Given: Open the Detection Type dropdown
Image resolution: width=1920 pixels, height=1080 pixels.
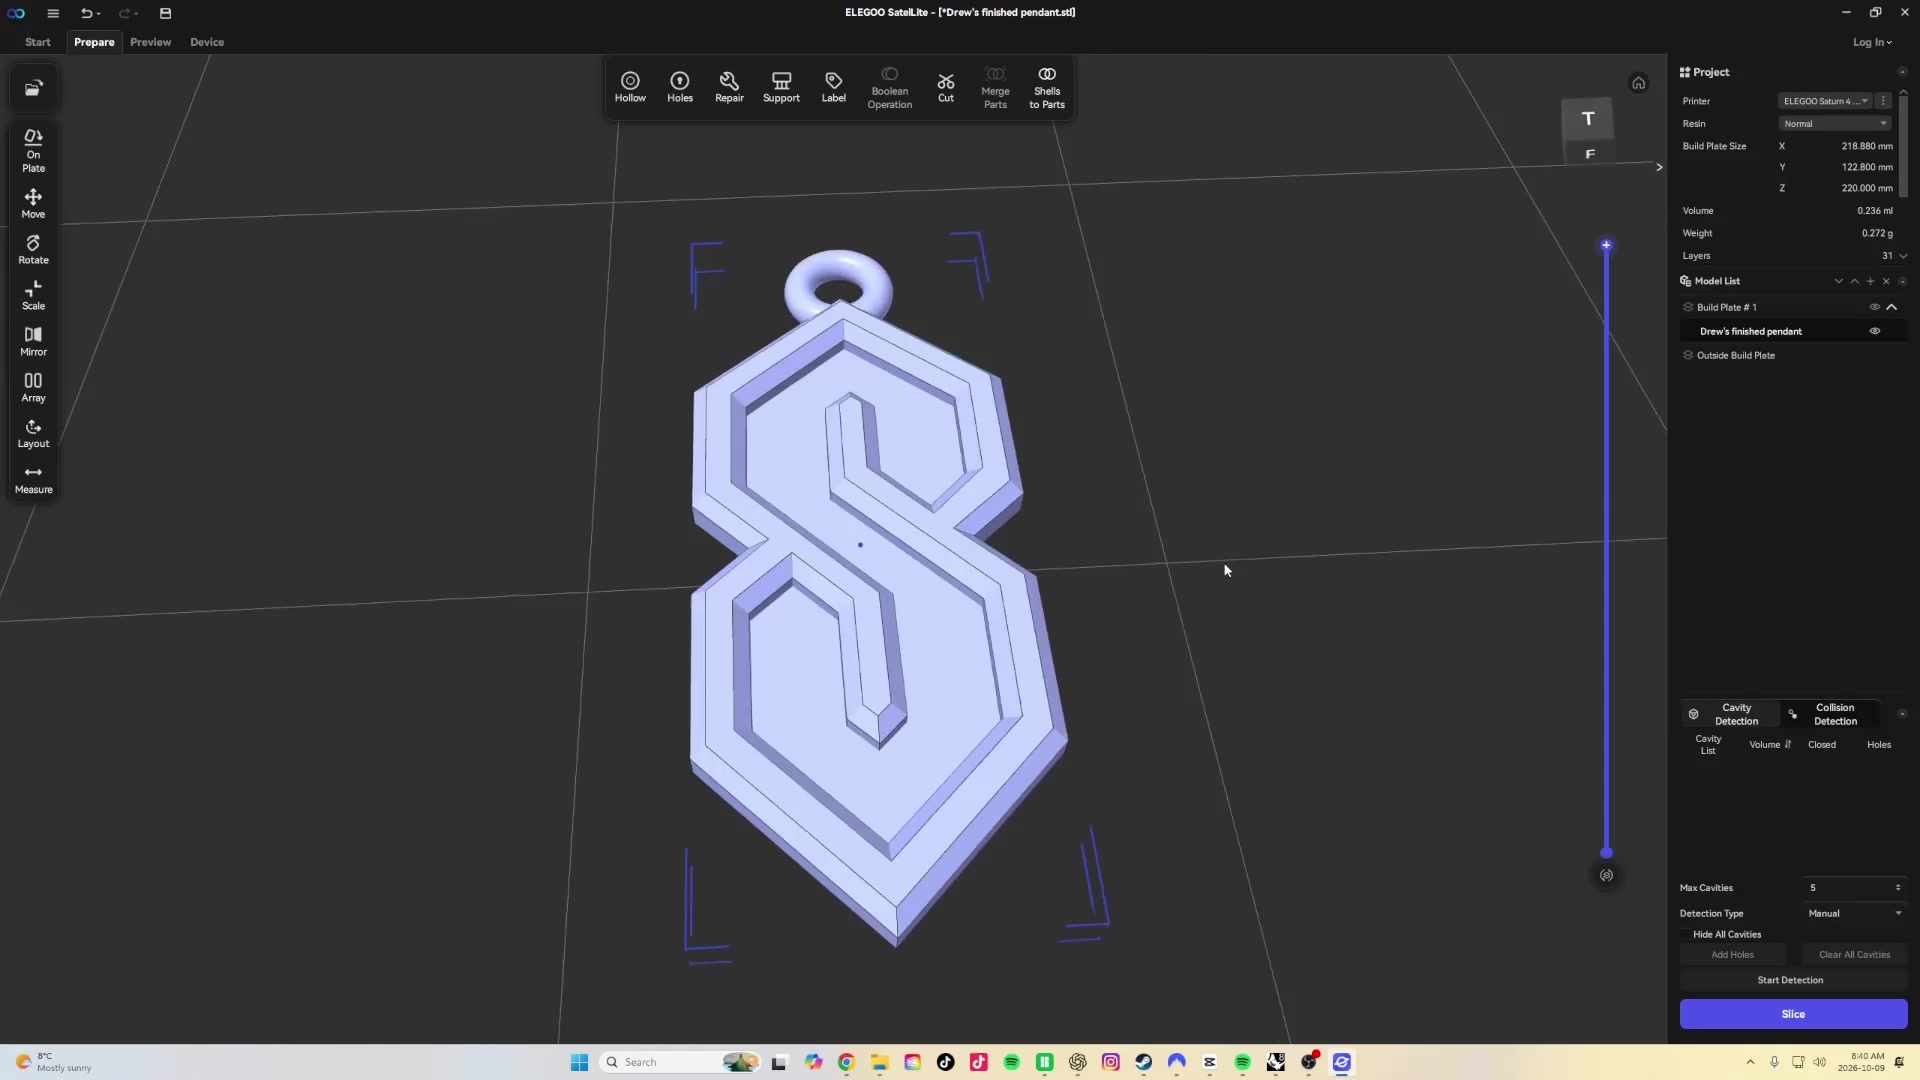Looking at the screenshot, I should coord(1855,913).
